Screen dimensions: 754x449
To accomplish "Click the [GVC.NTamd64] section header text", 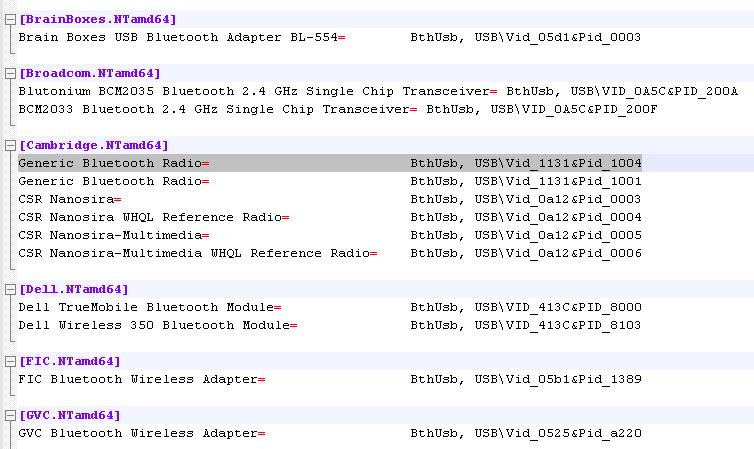I will click(70, 415).
